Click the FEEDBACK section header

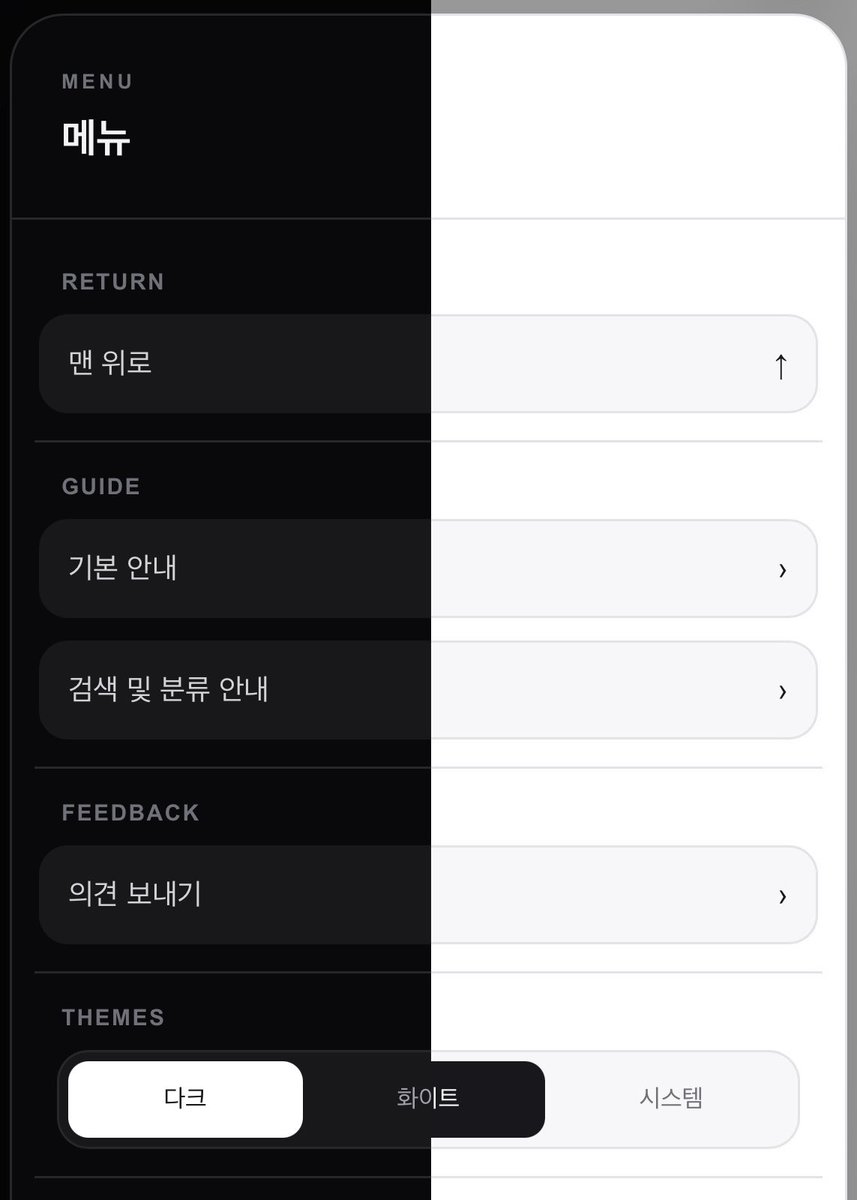(x=131, y=813)
